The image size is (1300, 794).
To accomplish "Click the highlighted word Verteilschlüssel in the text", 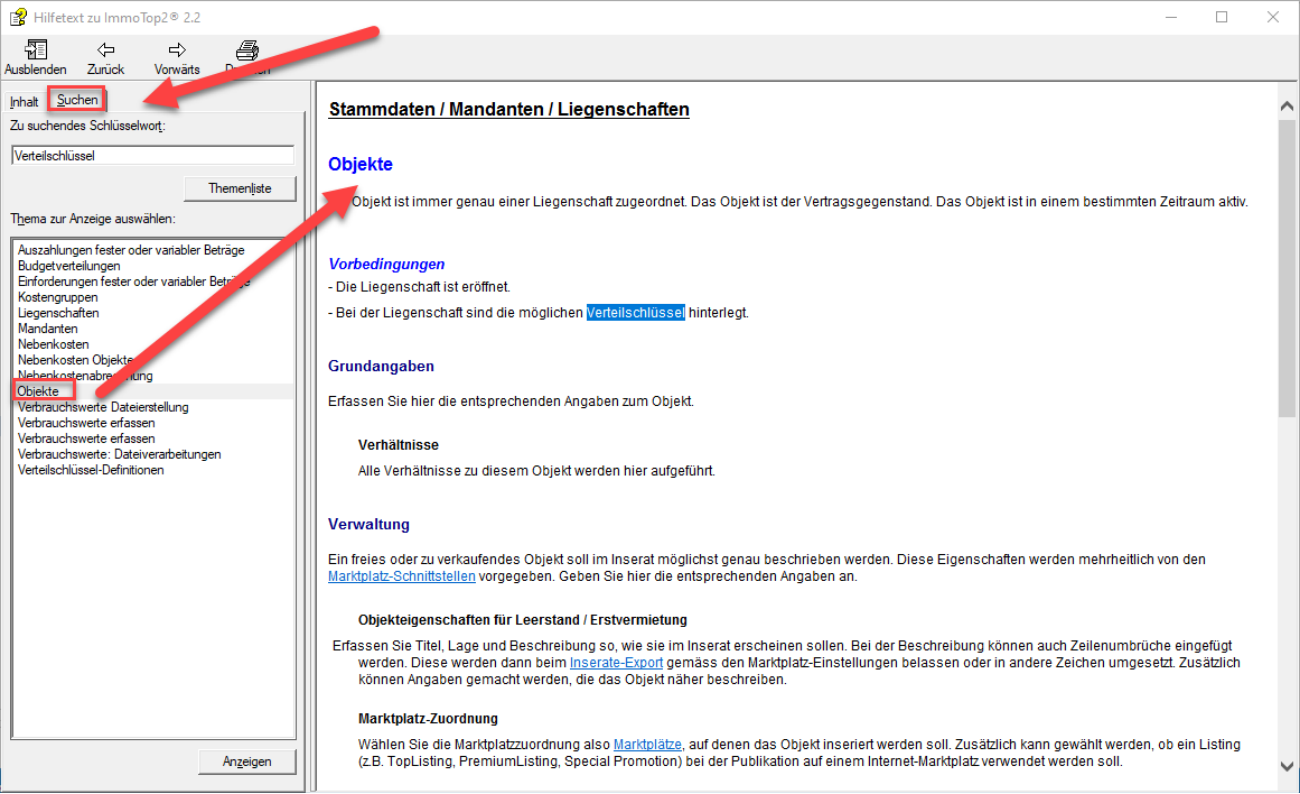I will [x=635, y=312].
